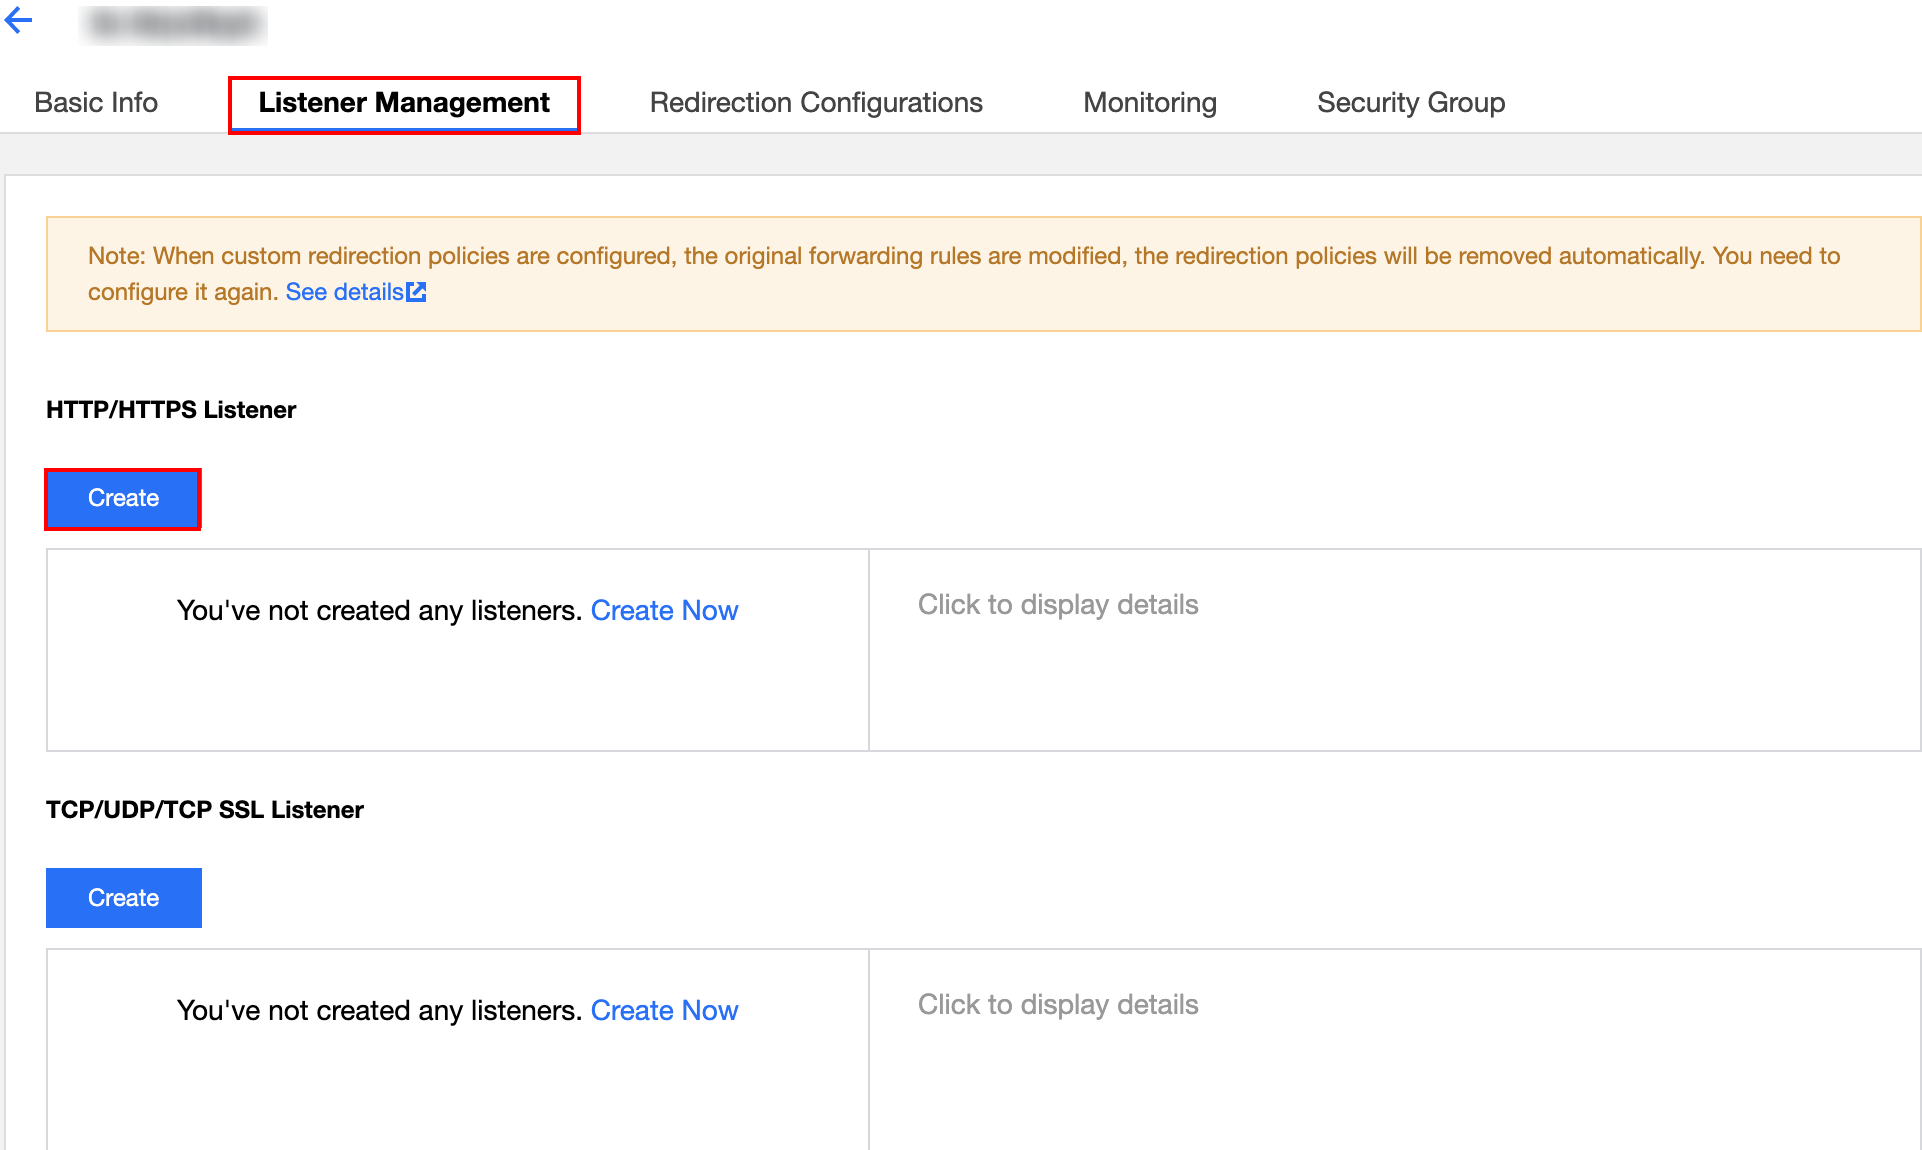Click Create Now in HTTP/HTTPS listener panel
The width and height of the screenshot is (1922, 1150).
(664, 611)
